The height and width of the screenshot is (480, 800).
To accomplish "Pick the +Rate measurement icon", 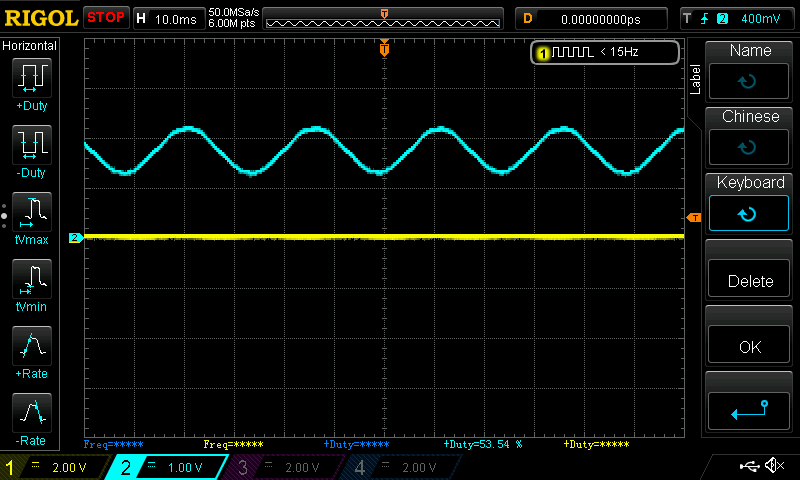I will click(31, 346).
